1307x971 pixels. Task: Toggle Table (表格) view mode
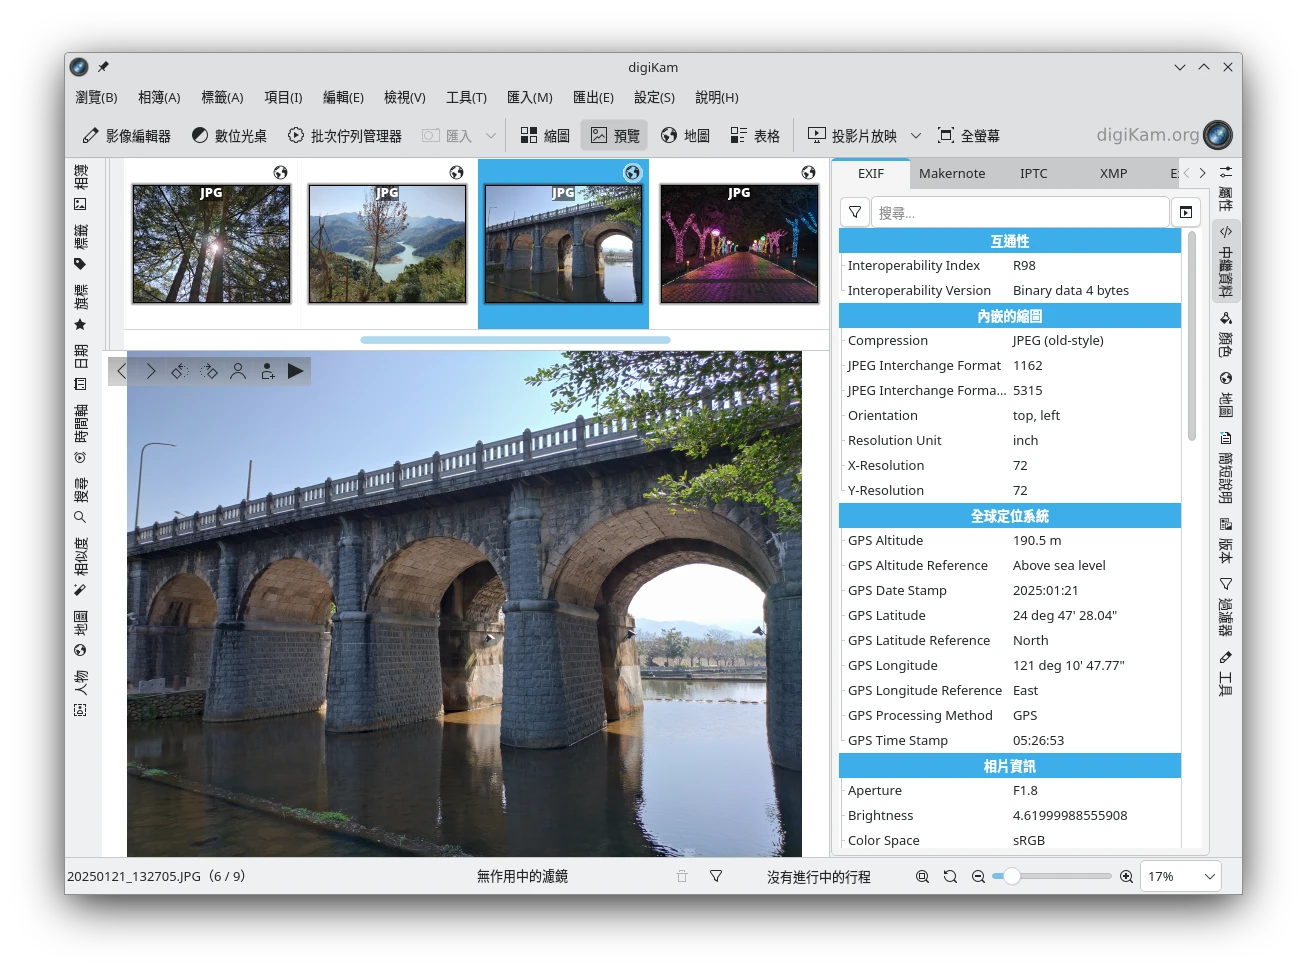(x=755, y=136)
